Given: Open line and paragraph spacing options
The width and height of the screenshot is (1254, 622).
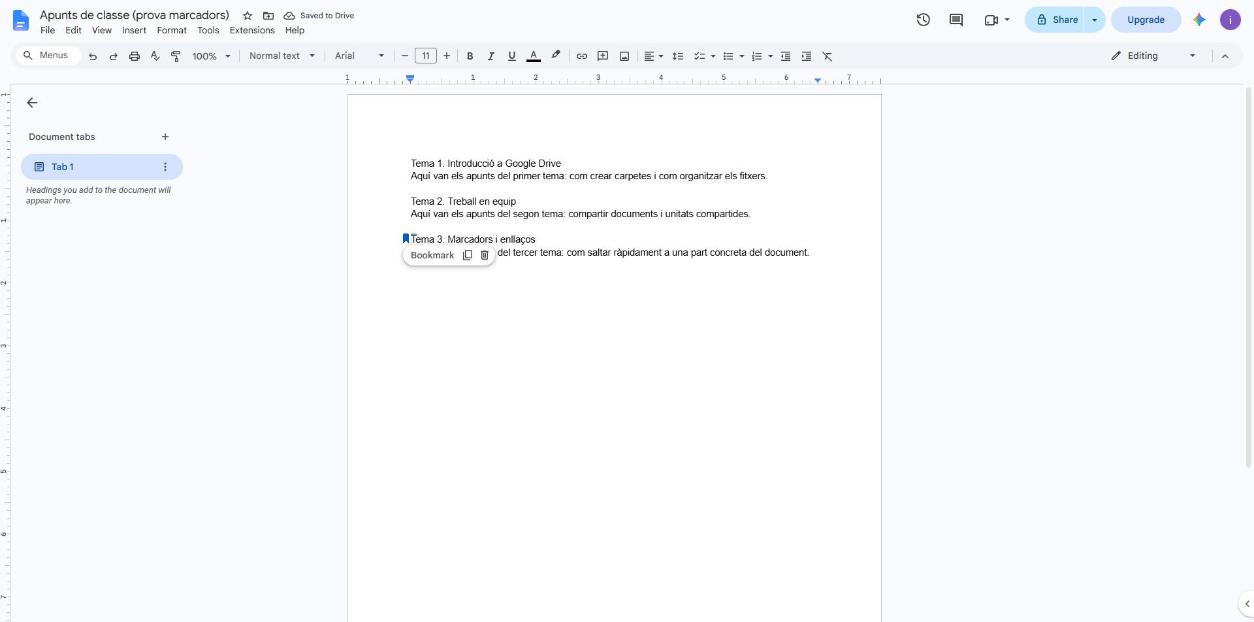Looking at the screenshot, I should [x=677, y=56].
